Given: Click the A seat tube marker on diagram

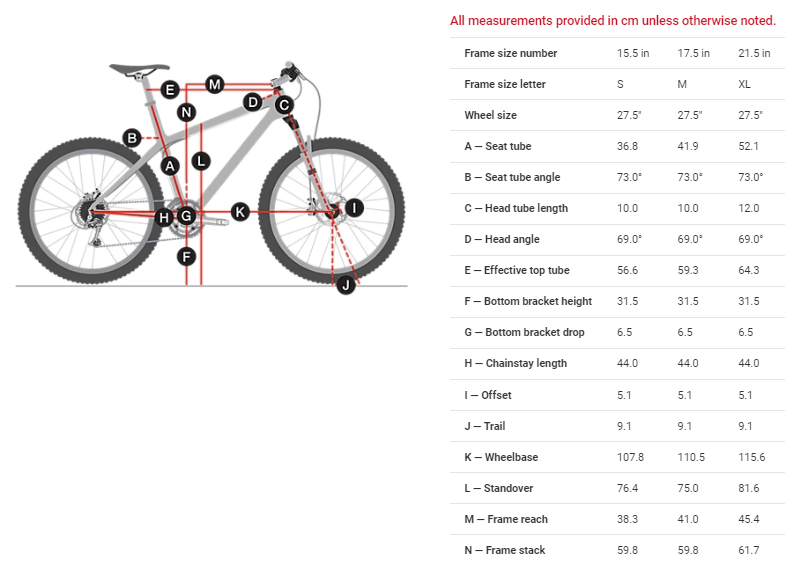Looking at the screenshot, I should pos(170,165).
